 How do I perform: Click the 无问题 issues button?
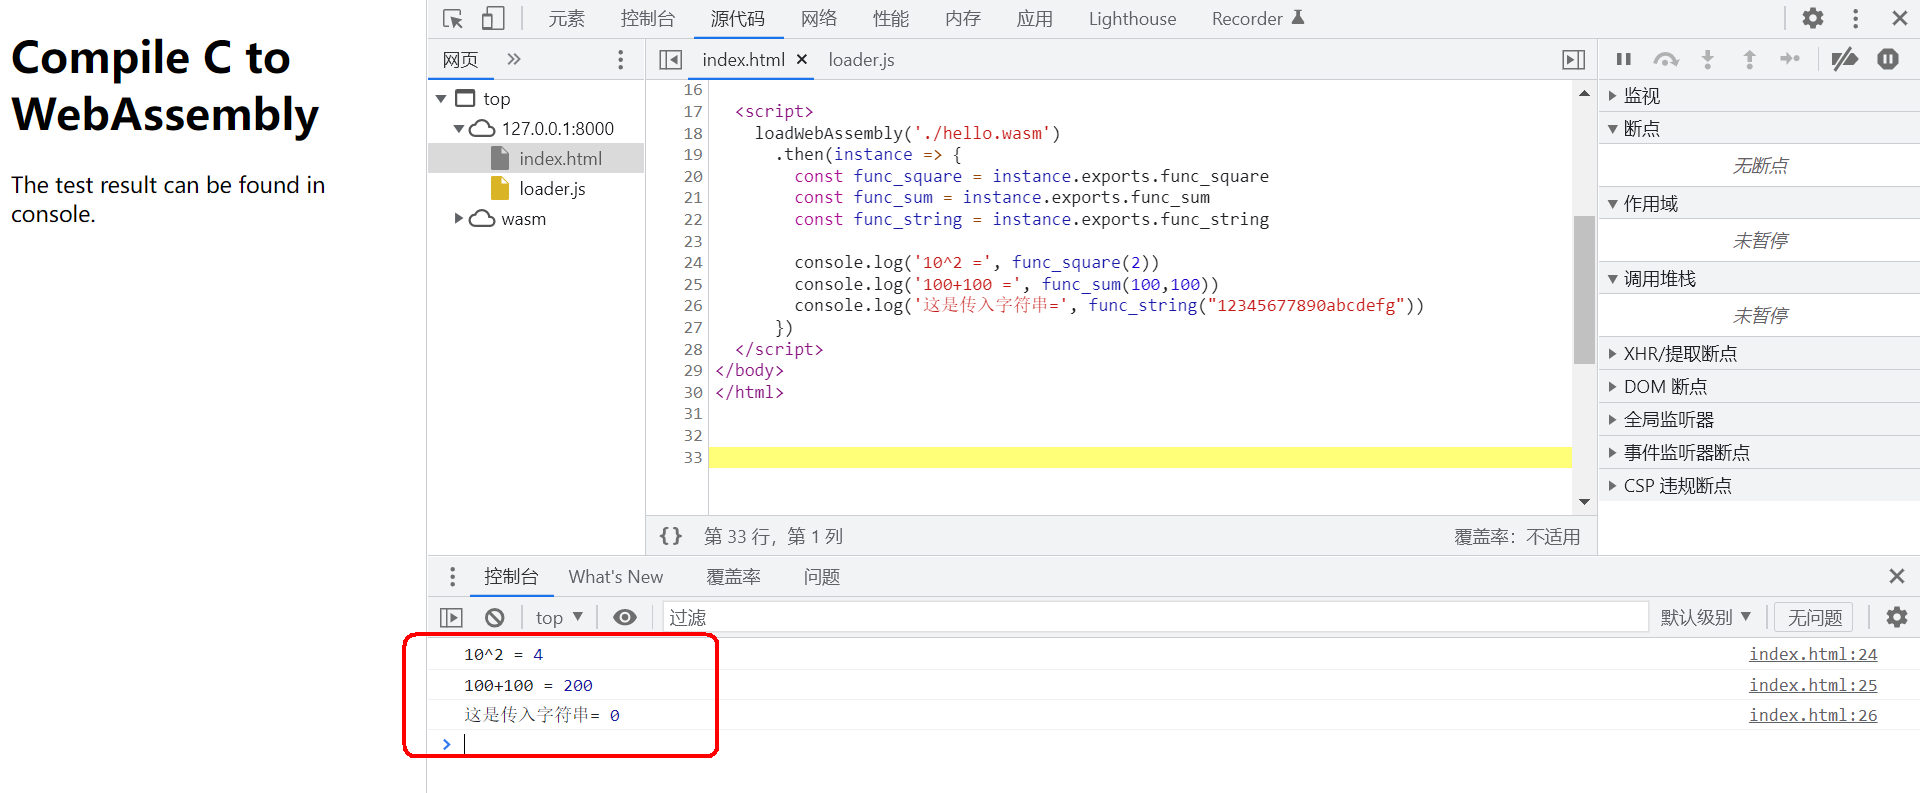[x=1814, y=618]
